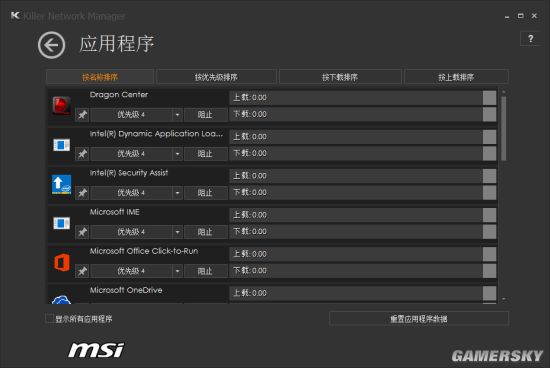Click Microsoft Office Click-to-Run upload bar handle
550x368 pixels.
(x=489, y=254)
